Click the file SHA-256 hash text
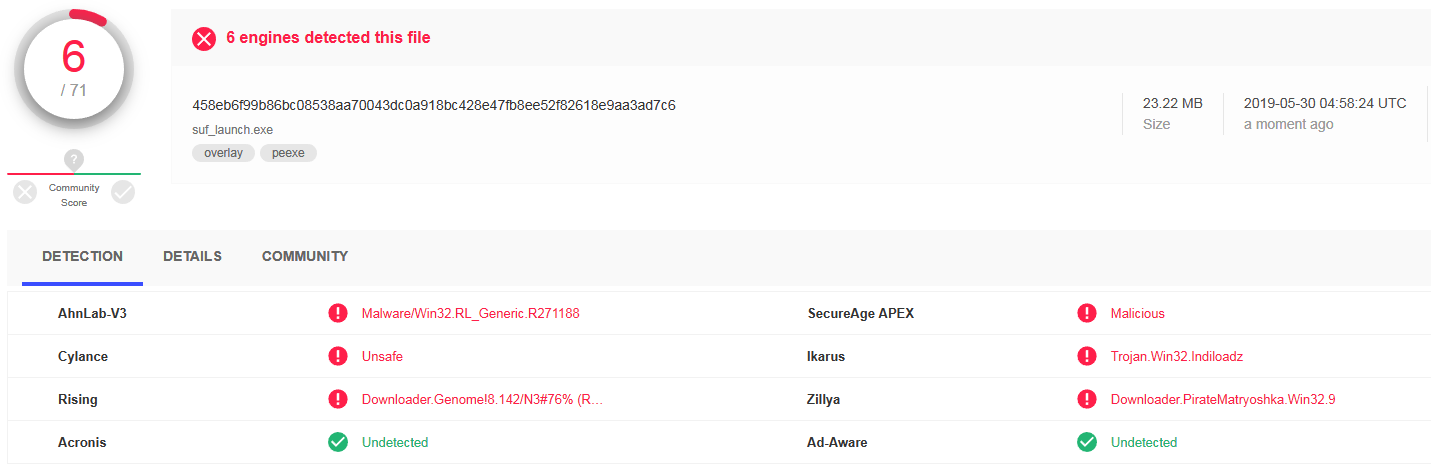 pos(433,105)
